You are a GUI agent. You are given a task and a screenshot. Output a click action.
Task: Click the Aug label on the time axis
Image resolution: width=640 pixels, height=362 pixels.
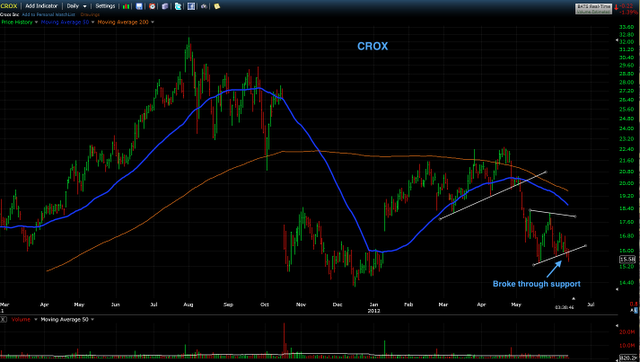[188, 305]
